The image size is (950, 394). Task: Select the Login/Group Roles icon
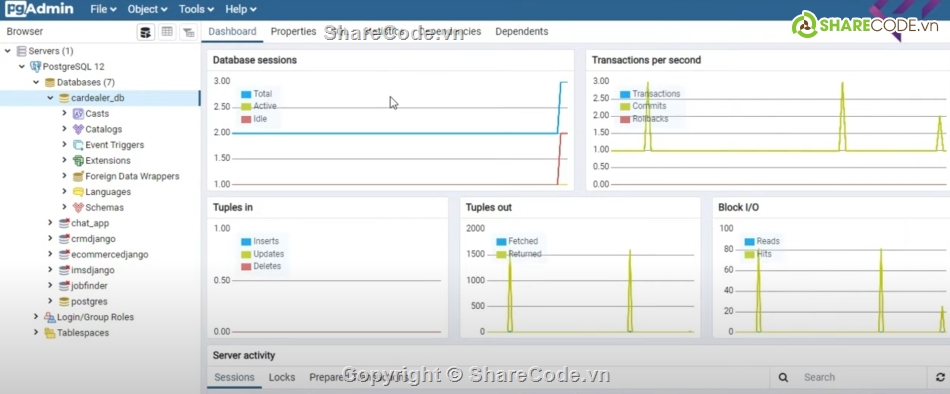click(x=50, y=317)
